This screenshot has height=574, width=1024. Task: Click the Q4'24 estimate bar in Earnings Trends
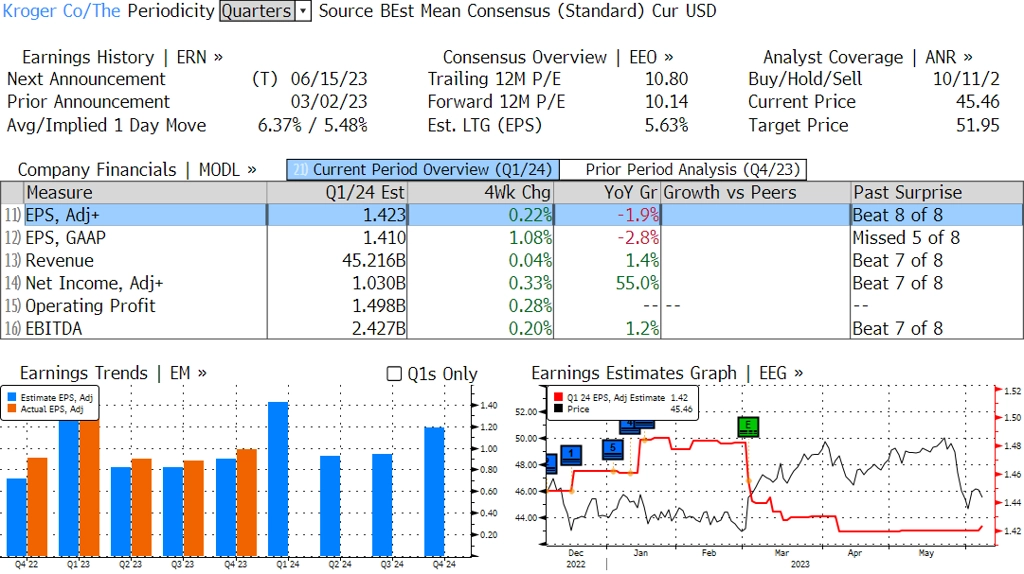click(434, 491)
